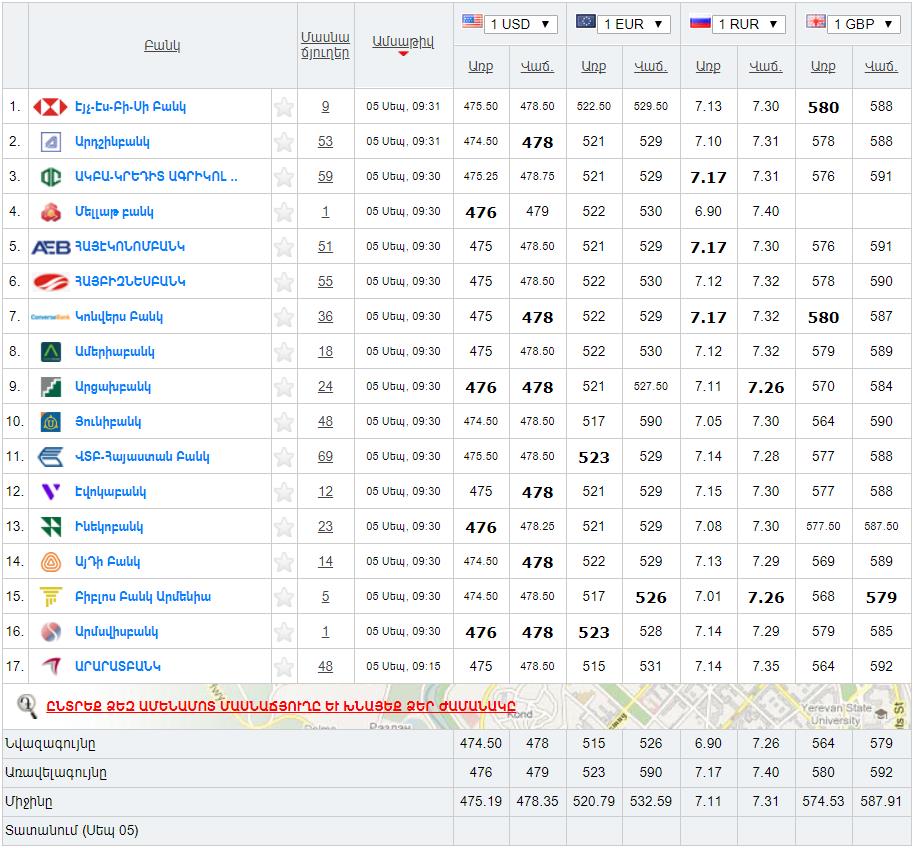Toggle favorite star for Araratbank row
914x848 pixels.
pyautogui.click(x=284, y=667)
